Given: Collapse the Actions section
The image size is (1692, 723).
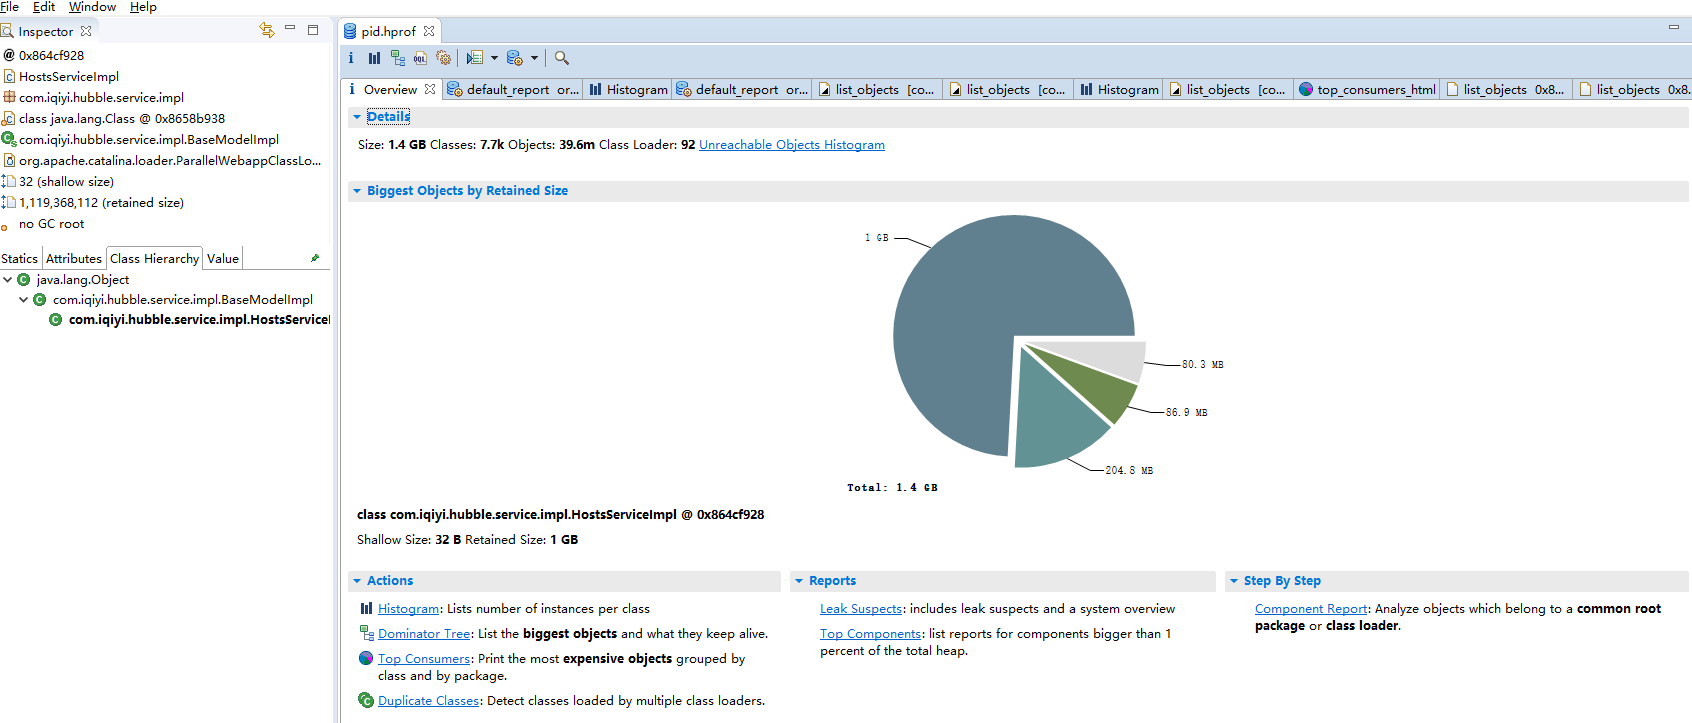Looking at the screenshot, I should [x=357, y=581].
